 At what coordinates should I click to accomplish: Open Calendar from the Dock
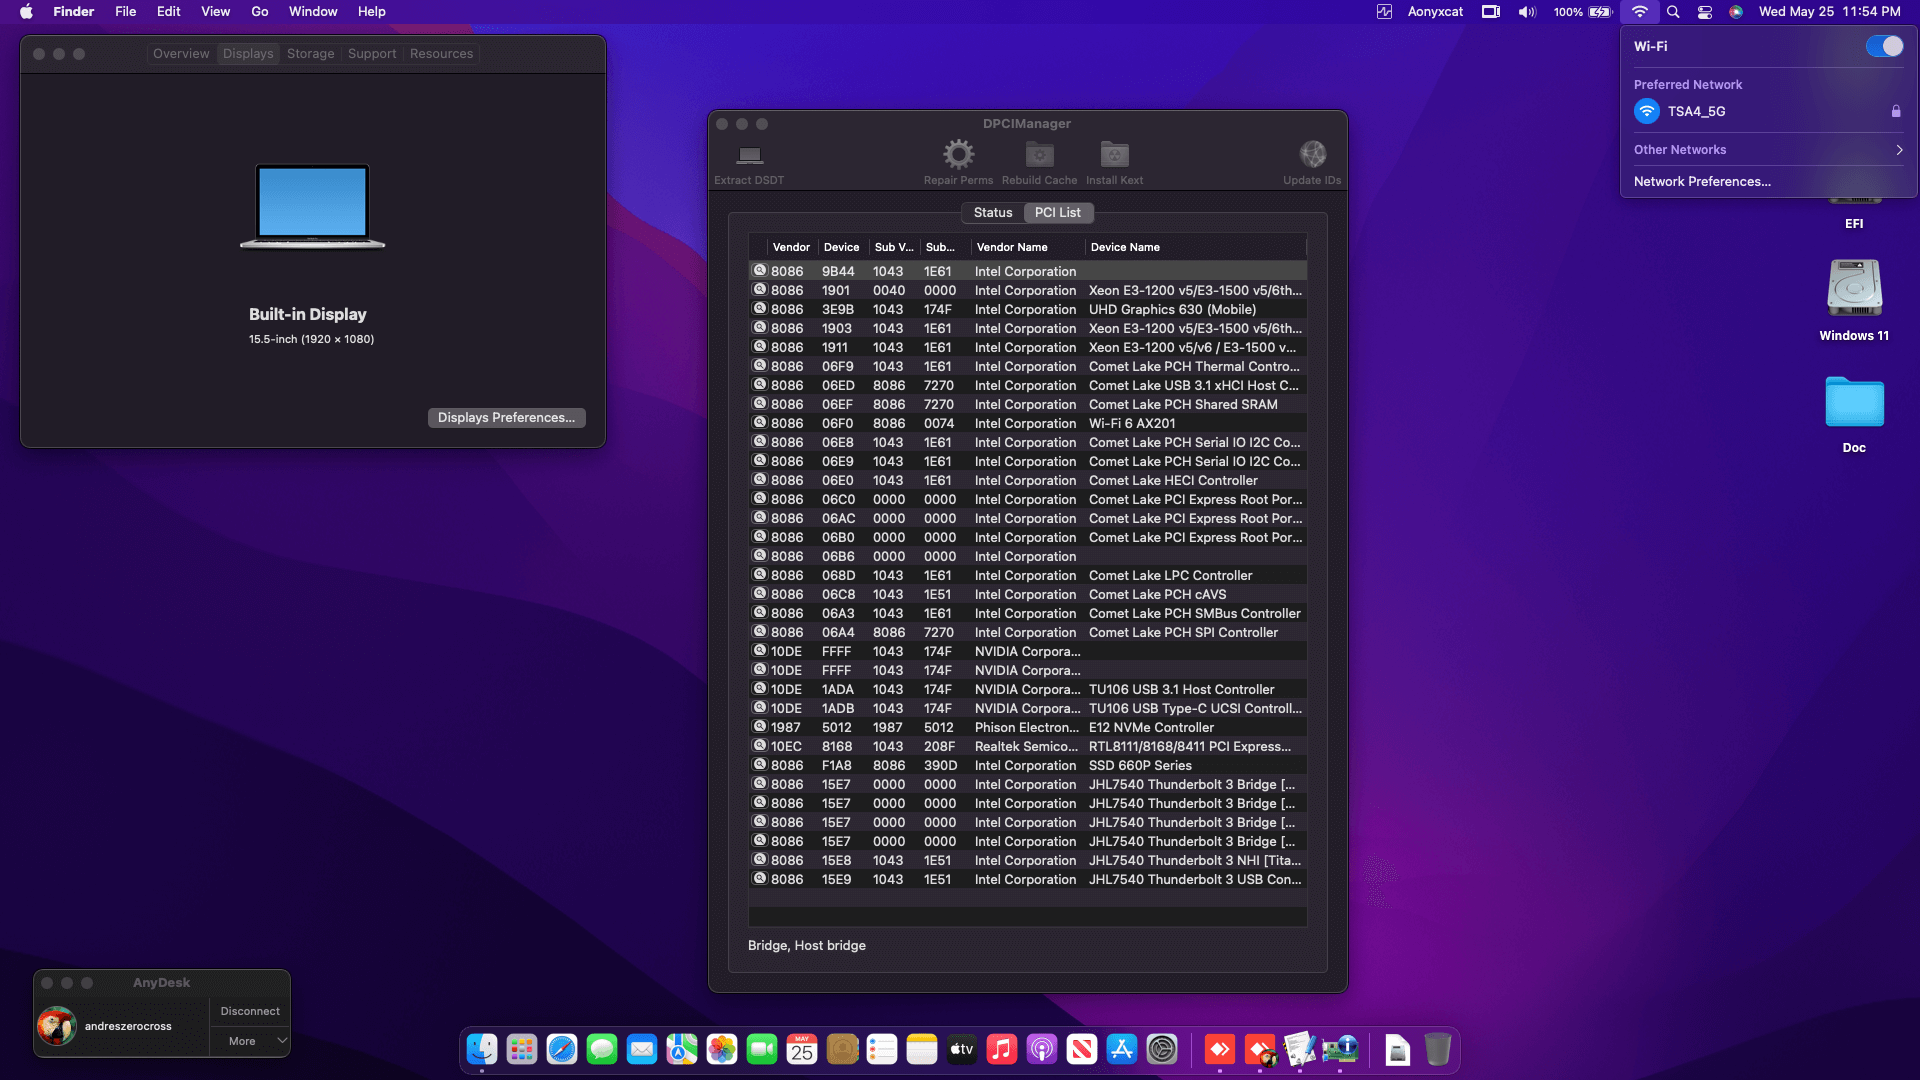(802, 1049)
